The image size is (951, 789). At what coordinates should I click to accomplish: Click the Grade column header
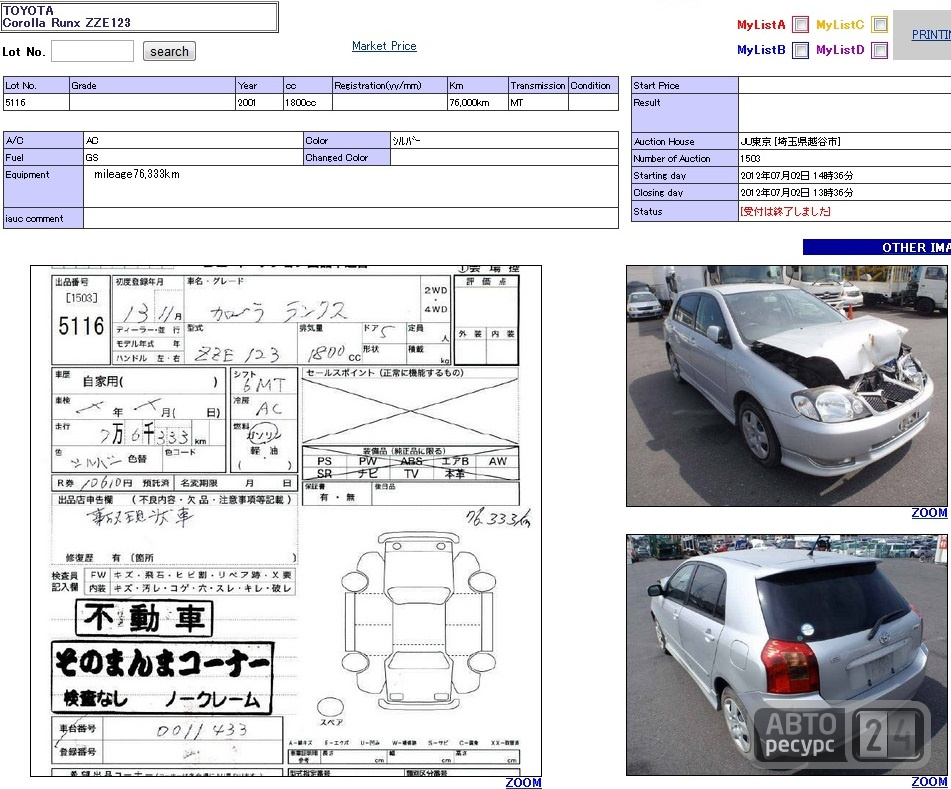152,86
